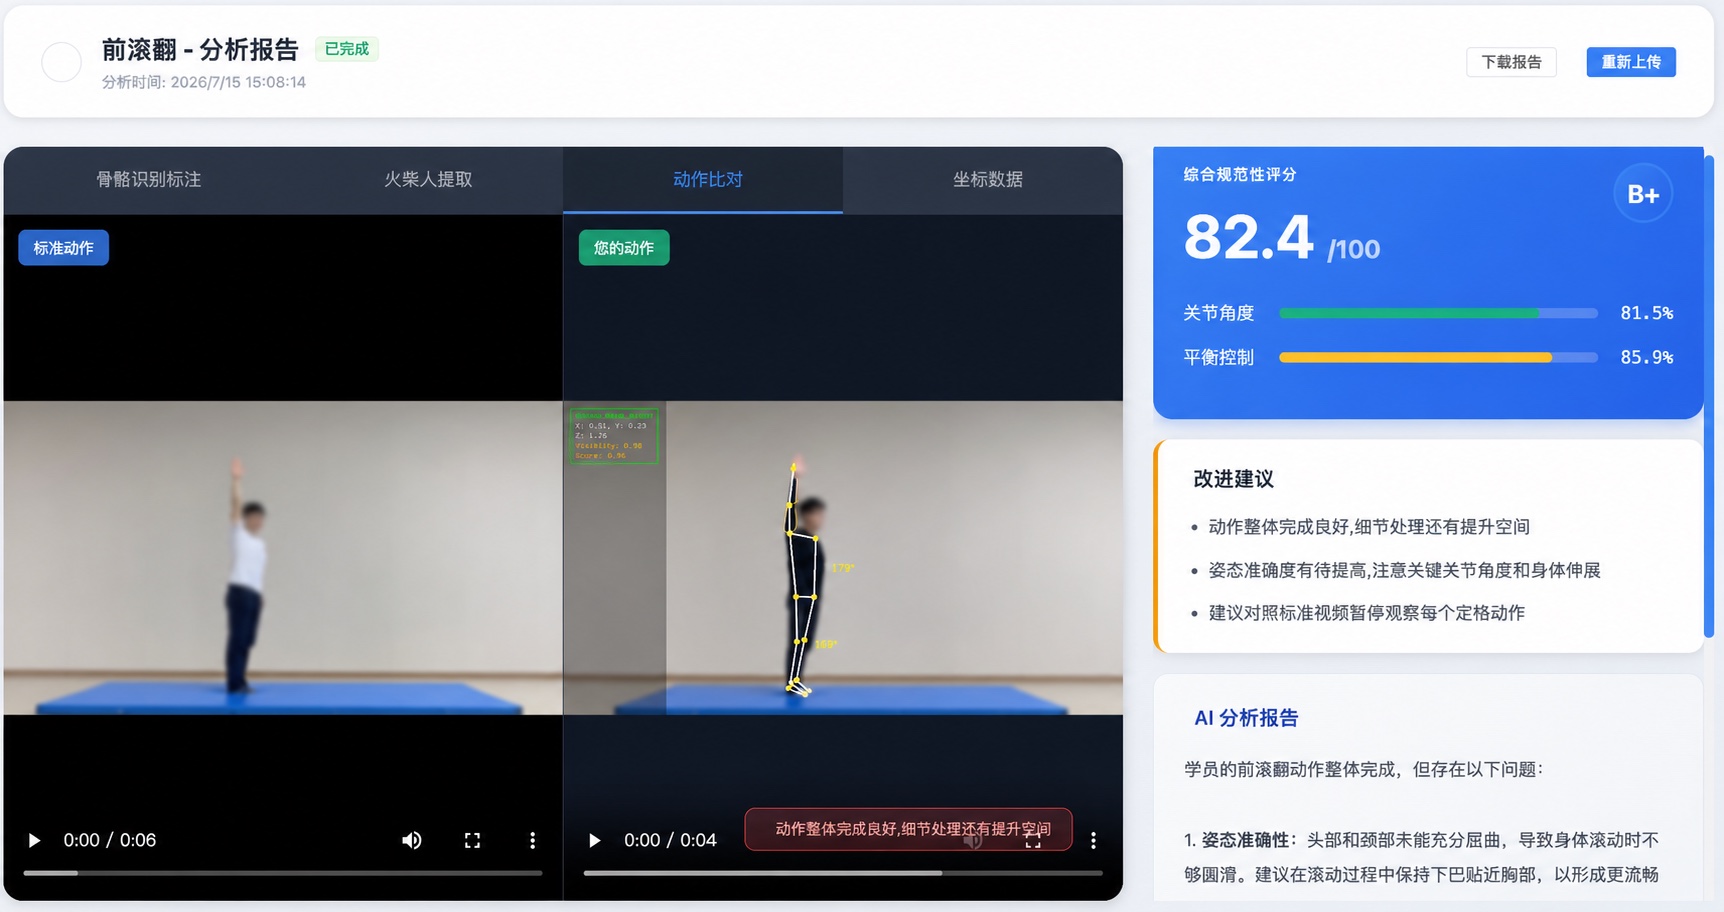Click the 改进建议 heading
Screen dimensions: 1724x912
click(x=1233, y=479)
